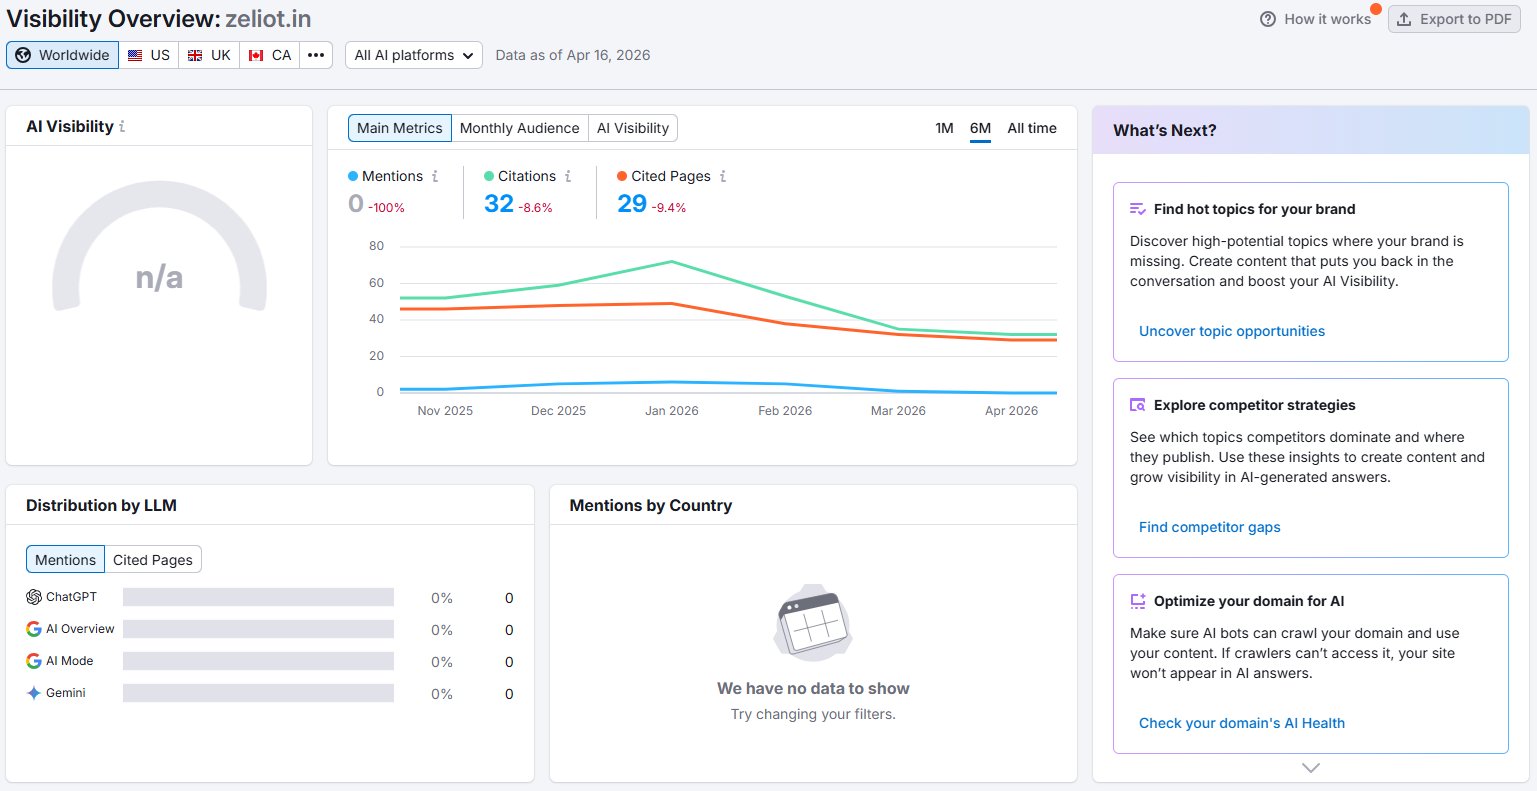Click the Mentions value 0

[x=356, y=204]
